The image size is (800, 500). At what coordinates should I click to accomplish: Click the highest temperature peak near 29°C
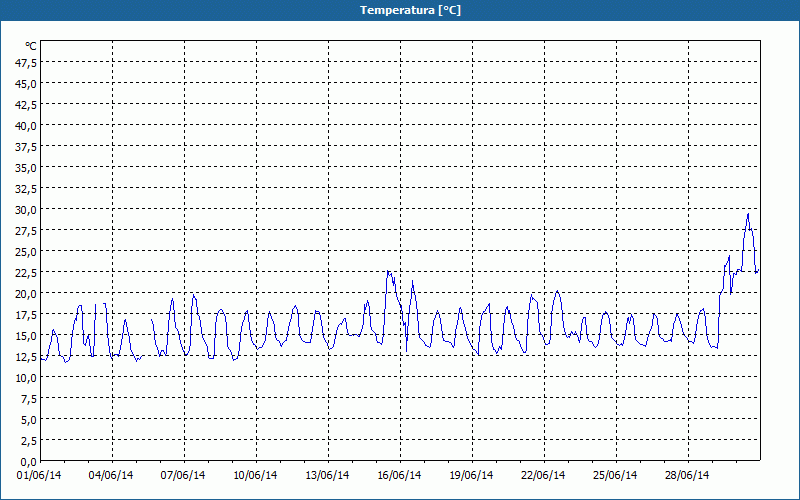[x=748, y=214]
